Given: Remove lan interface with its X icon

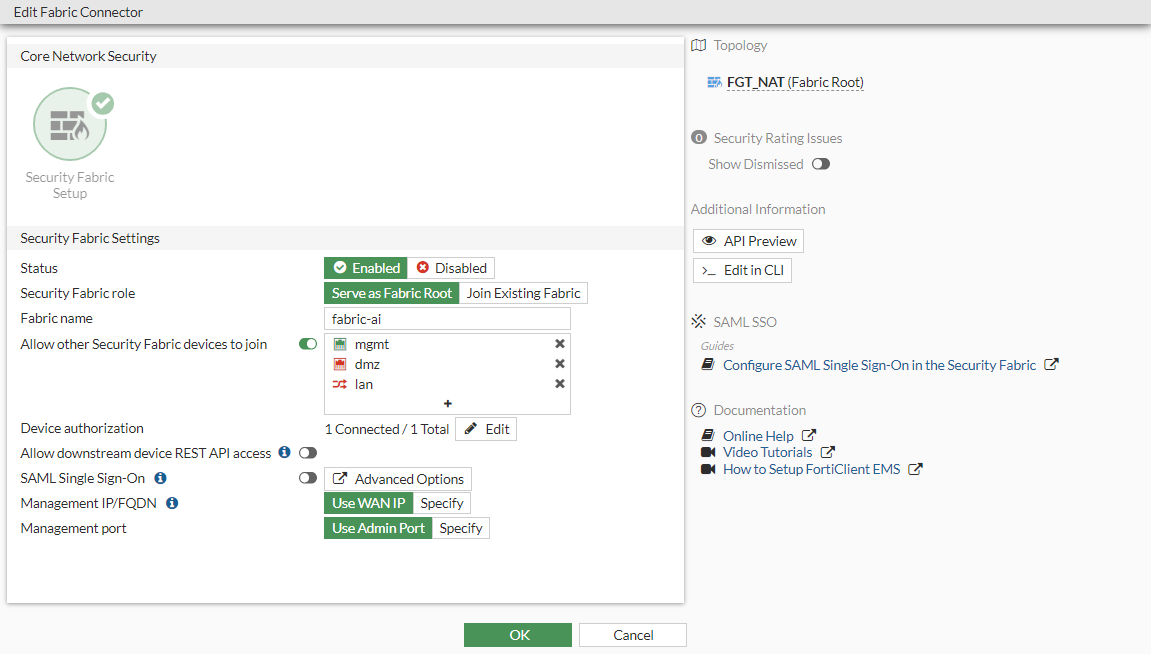Looking at the screenshot, I should pos(560,384).
